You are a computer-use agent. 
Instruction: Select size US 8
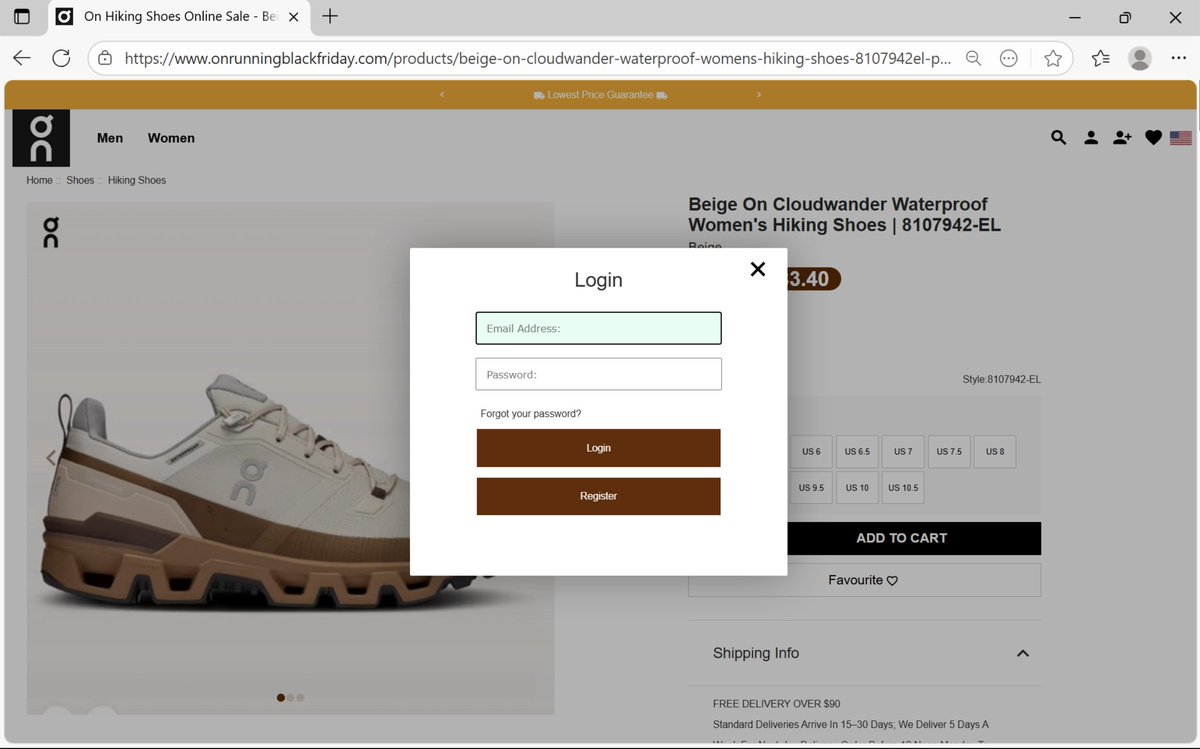pyautogui.click(x=995, y=452)
